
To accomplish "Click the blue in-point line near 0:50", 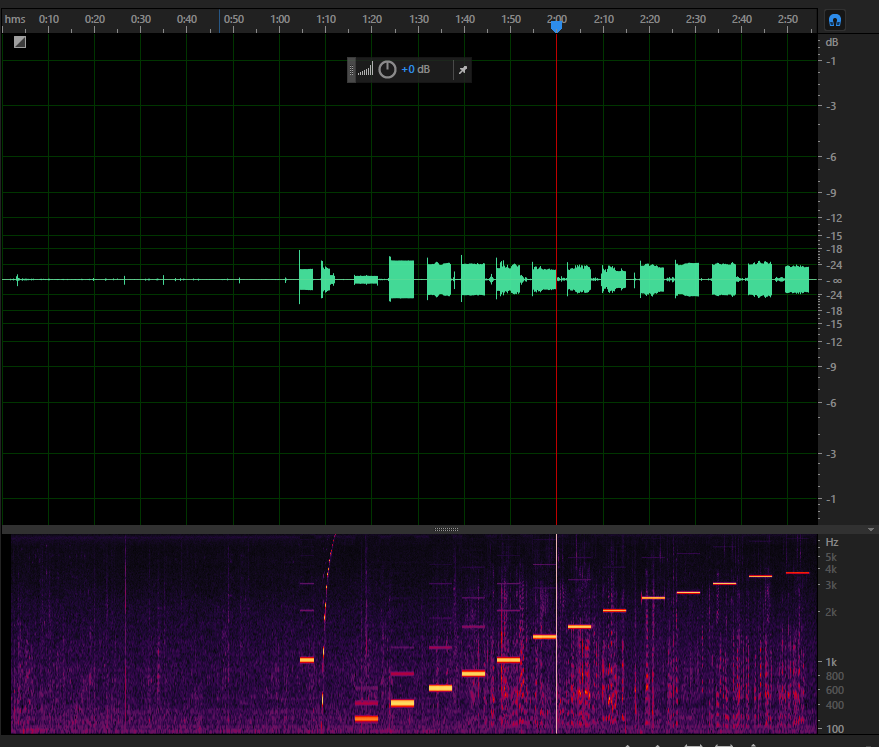I will tap(220, 21).
